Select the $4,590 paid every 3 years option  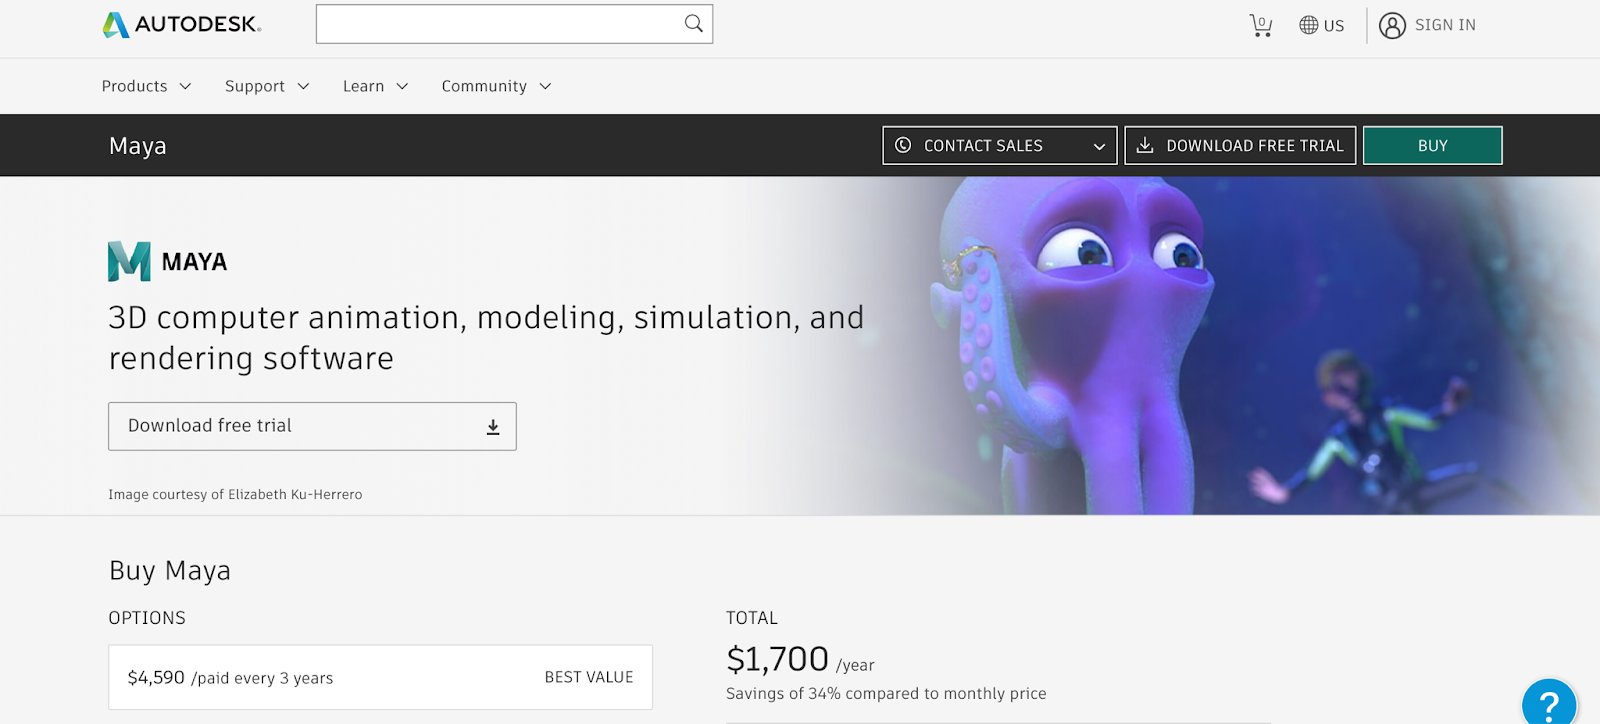(380, 677)
